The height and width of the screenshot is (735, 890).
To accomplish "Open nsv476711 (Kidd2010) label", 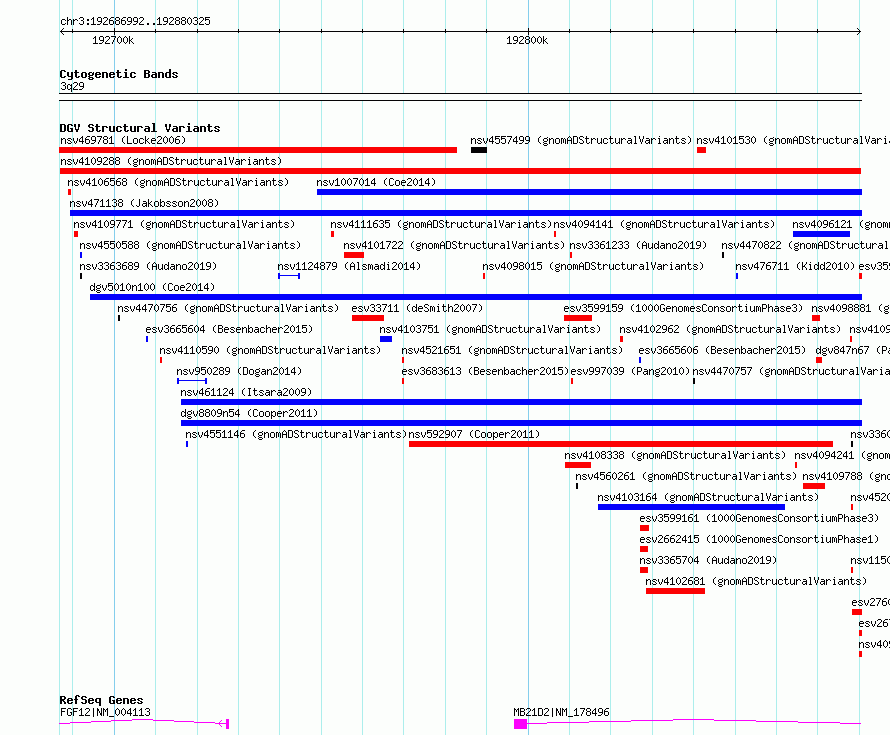I will (795, 266).
